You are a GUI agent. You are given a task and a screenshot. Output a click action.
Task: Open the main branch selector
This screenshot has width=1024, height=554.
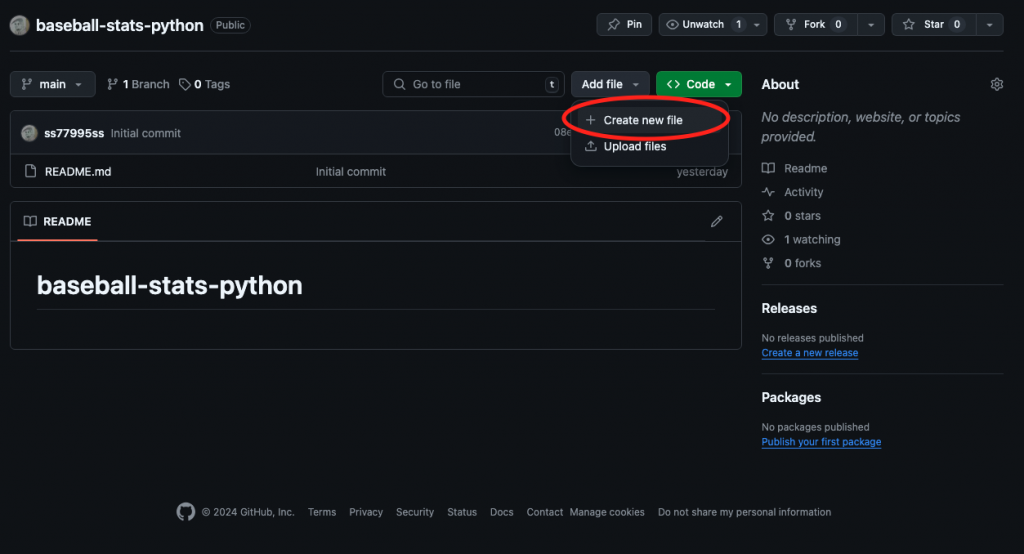click(52, 84)
